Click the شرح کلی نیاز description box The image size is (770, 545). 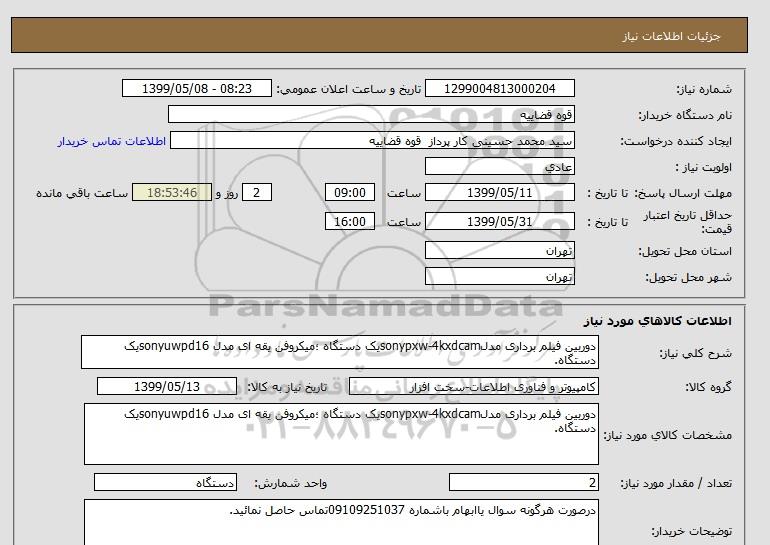point(340,352)
